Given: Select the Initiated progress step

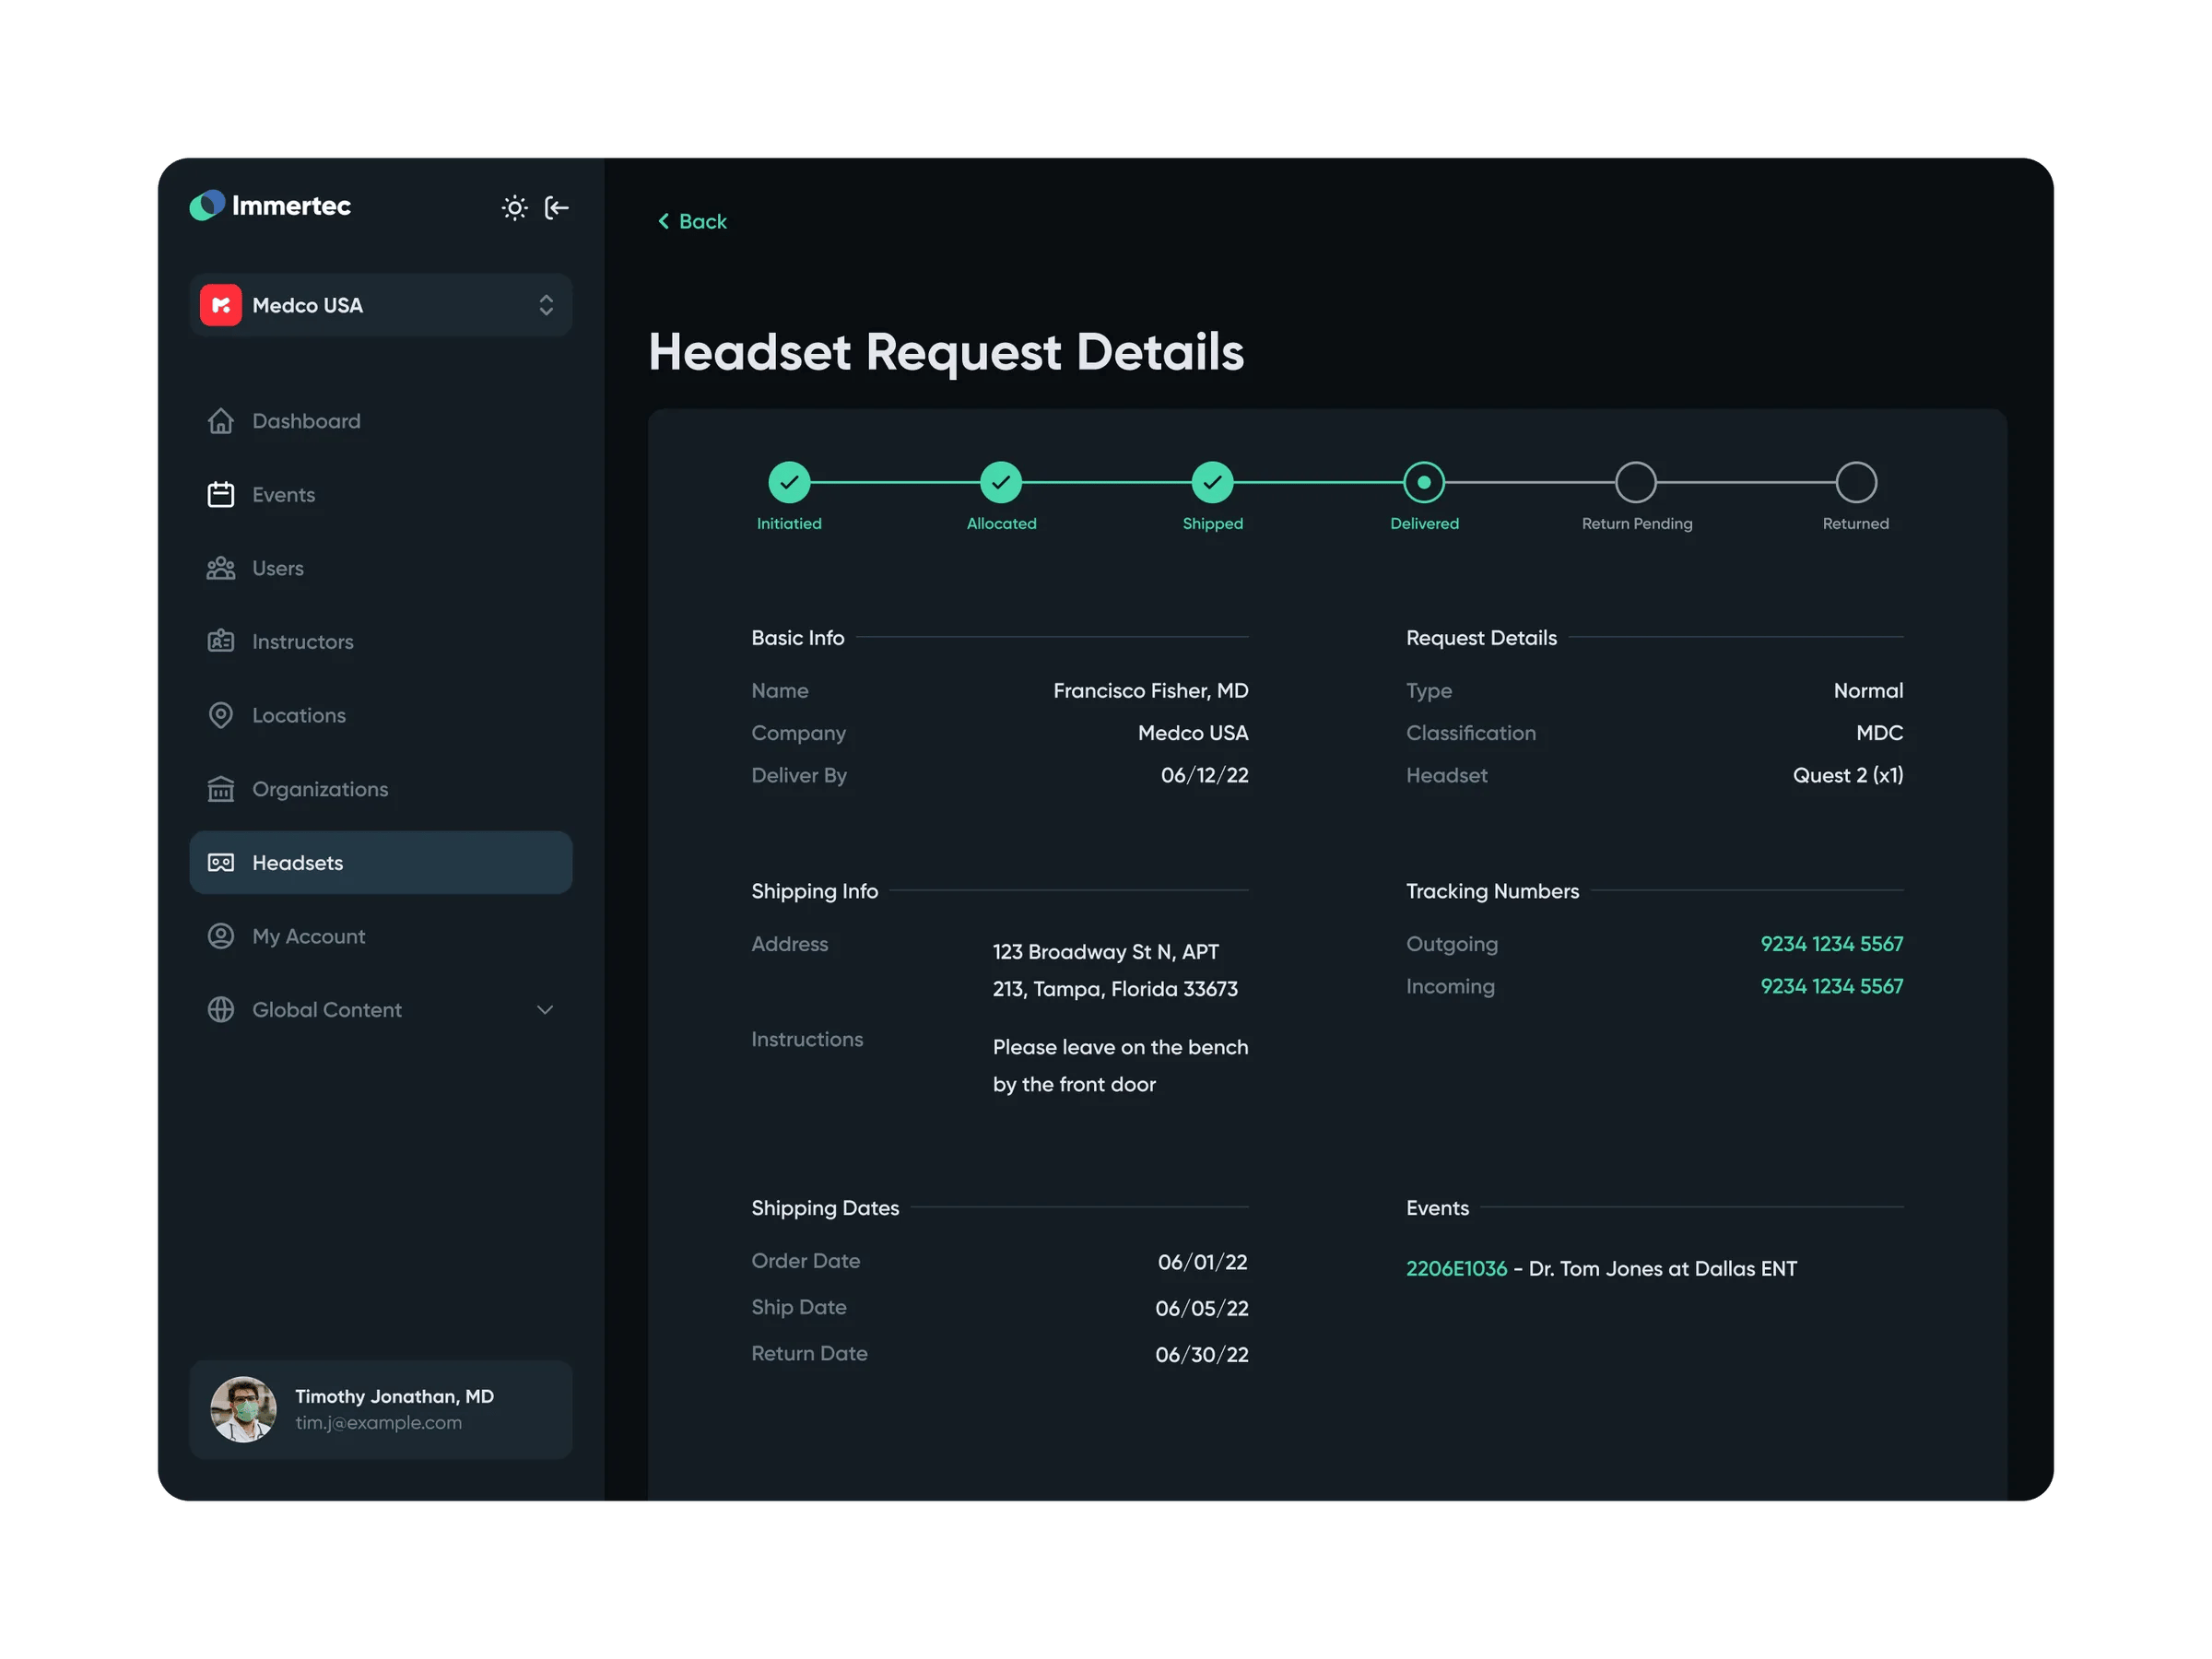Looking at the screenshot, I should (x=789, y=483).
